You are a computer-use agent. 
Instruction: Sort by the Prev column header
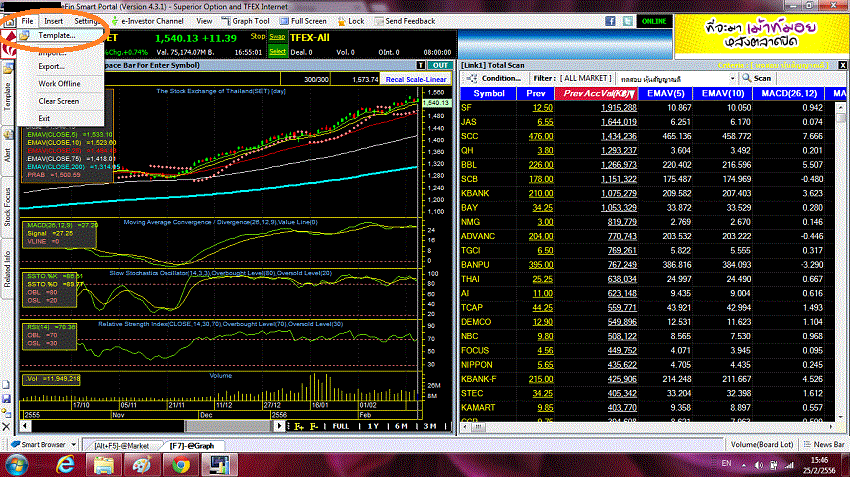click(x=536, y=93)
